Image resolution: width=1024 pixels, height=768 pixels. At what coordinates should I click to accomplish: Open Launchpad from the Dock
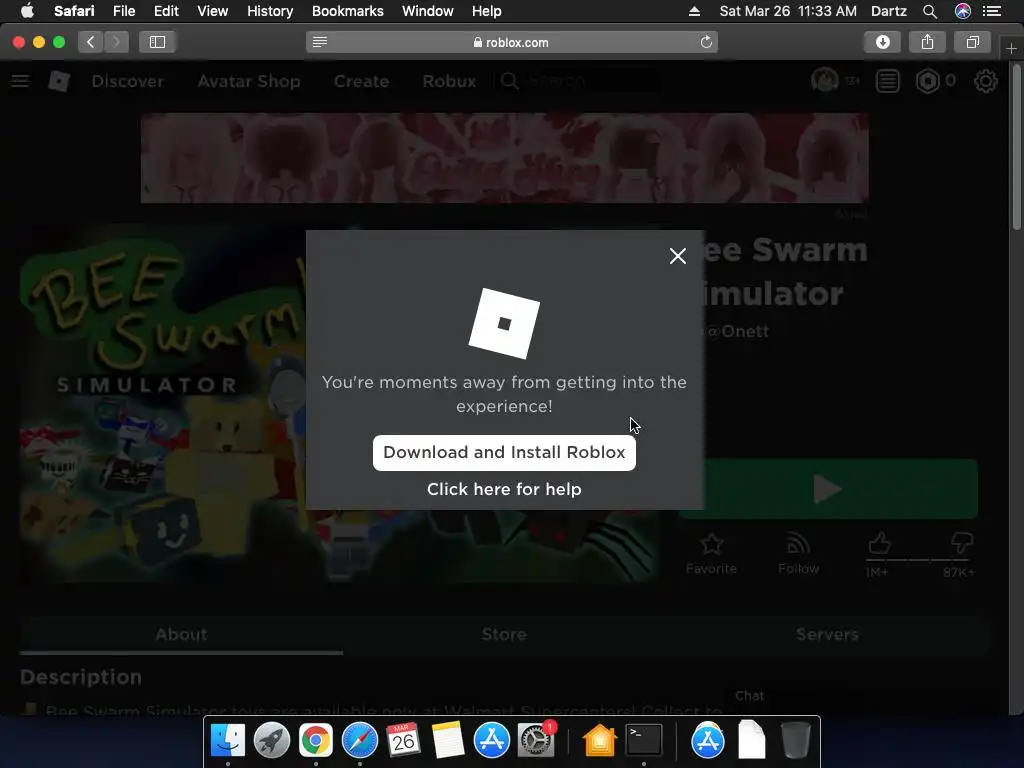pos(272,740)
